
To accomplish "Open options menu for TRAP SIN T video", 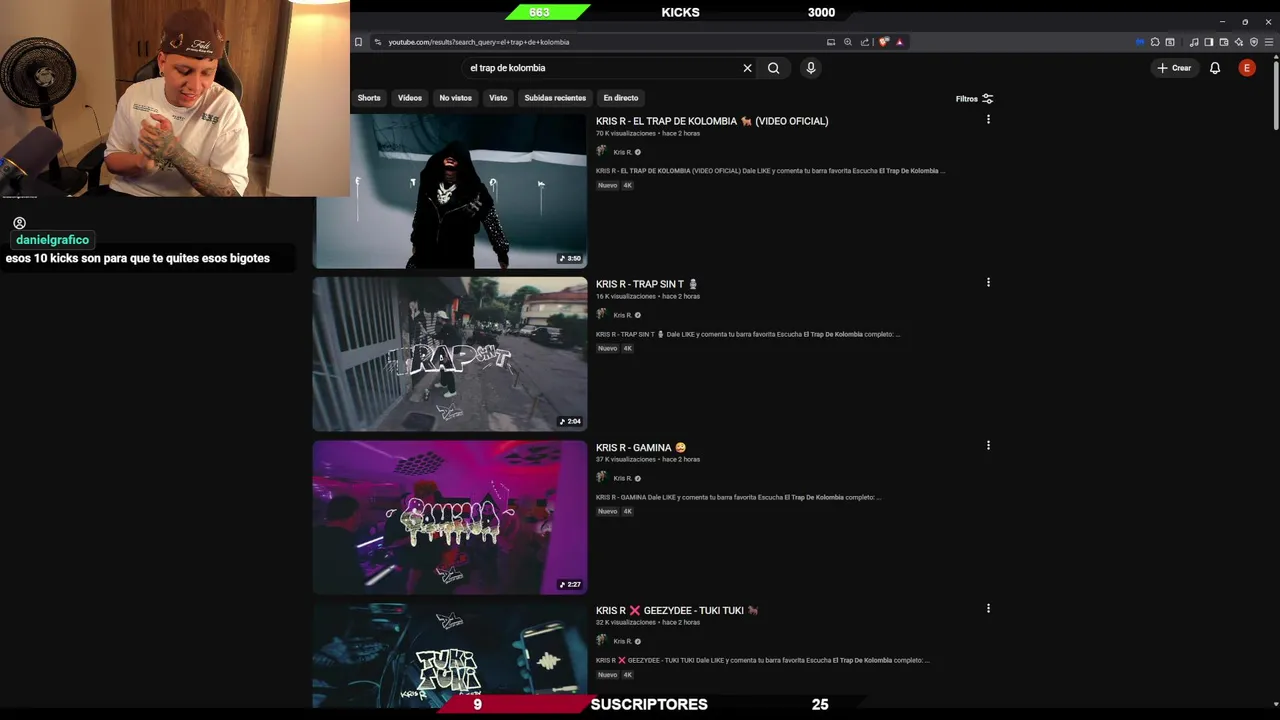I will coord(988,282).
